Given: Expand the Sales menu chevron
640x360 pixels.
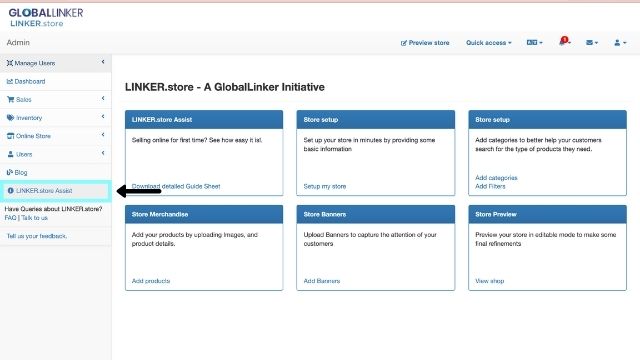Looking at the screenshot, I should point(103,98).
